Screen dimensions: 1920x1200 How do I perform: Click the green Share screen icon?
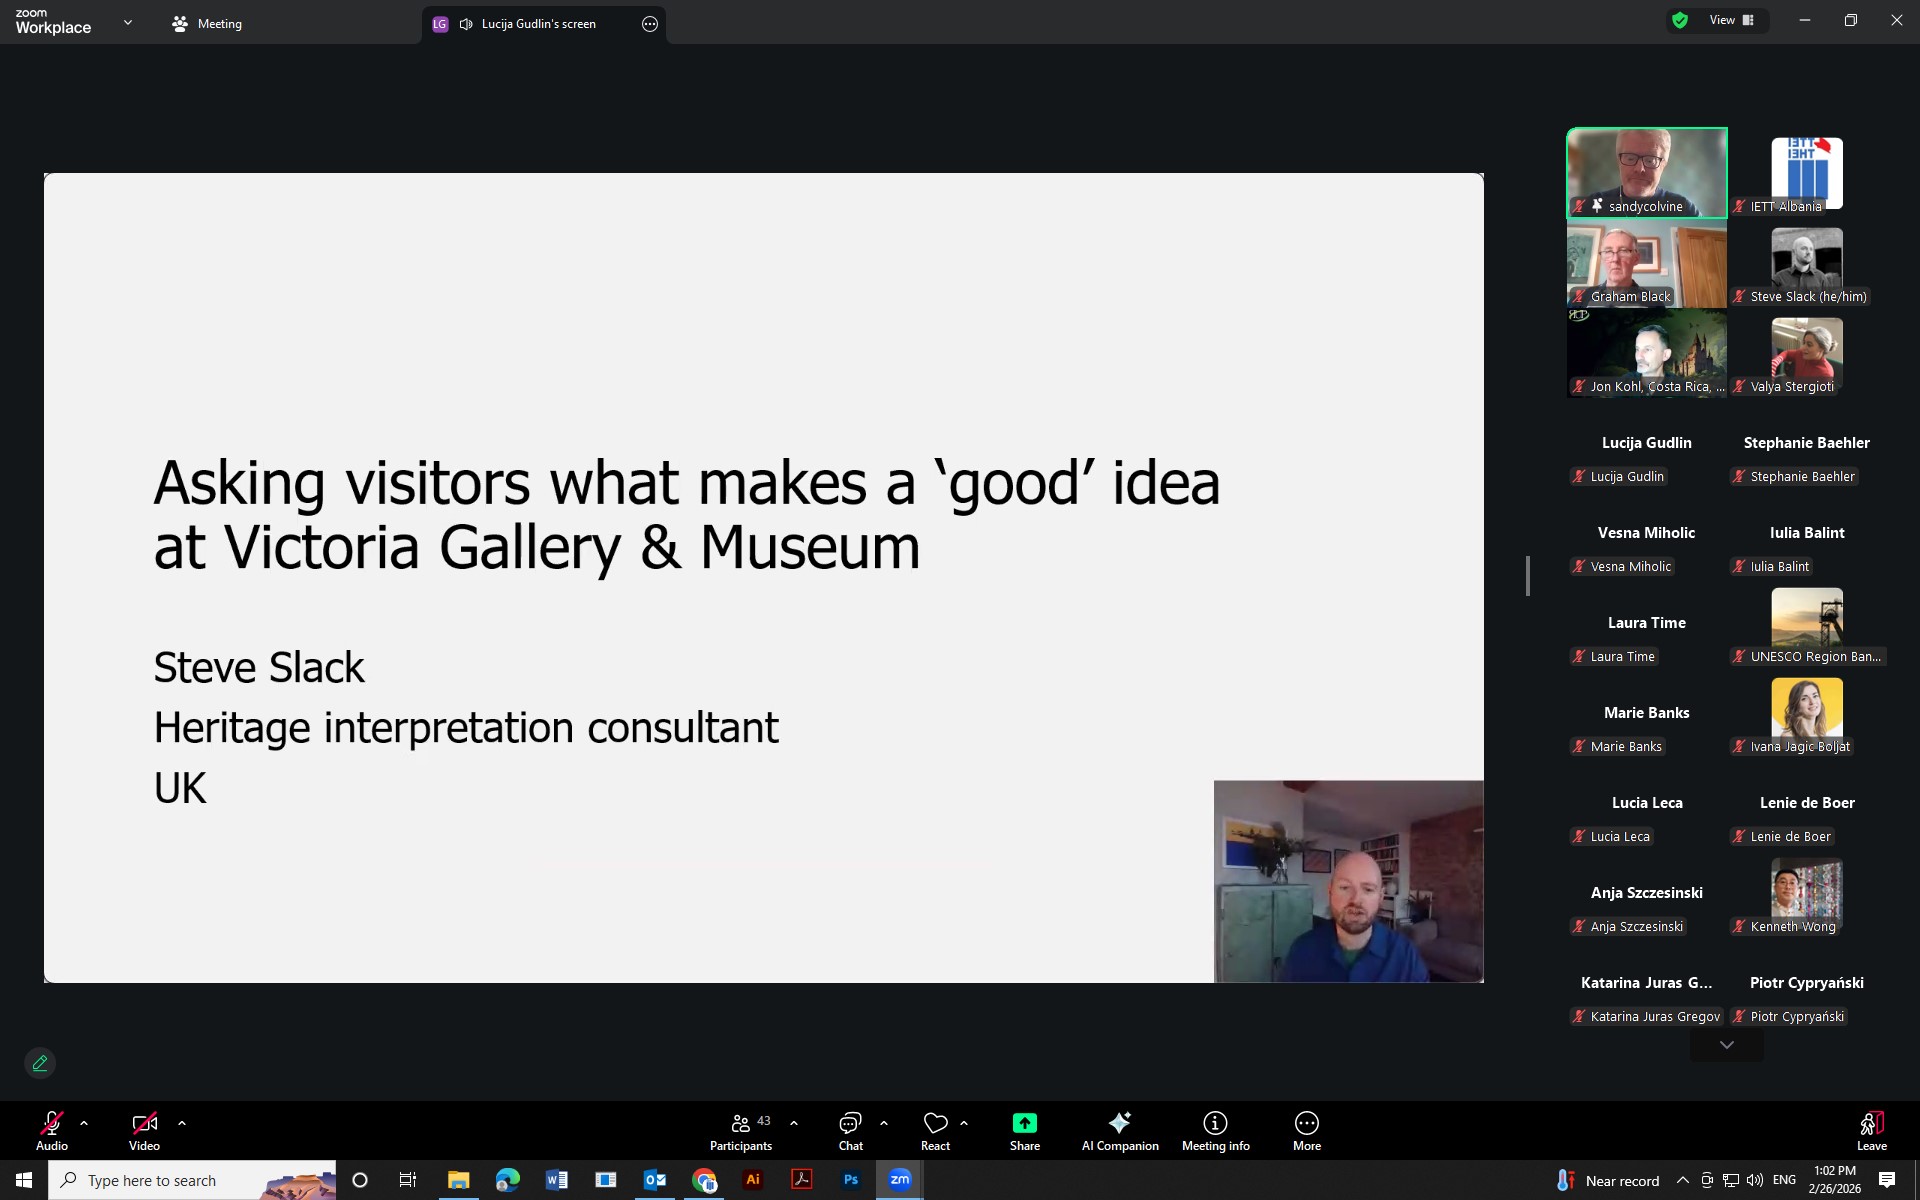point(1024,1123)
